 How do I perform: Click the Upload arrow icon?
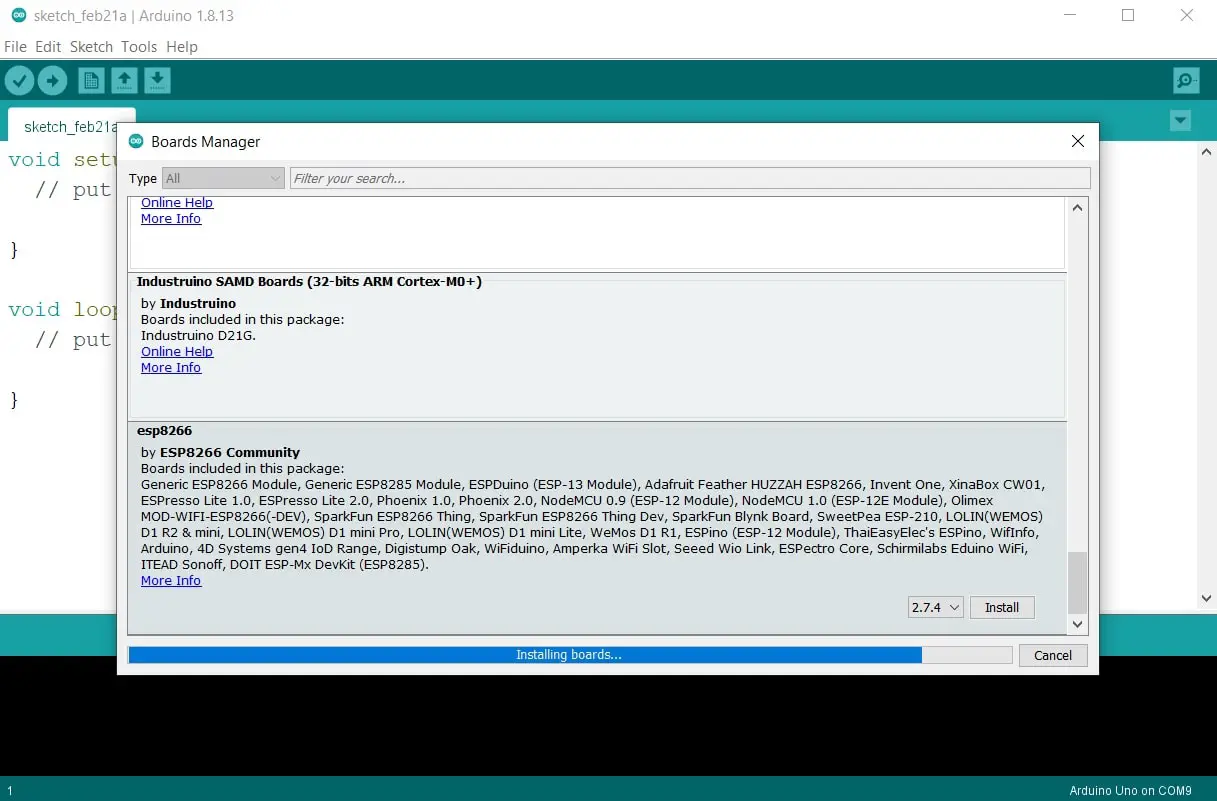click(52, 81)
